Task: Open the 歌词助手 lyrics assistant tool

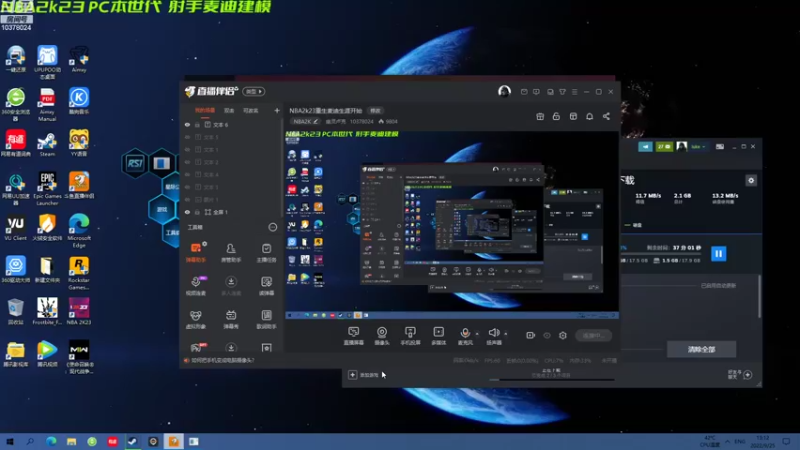Action: click(266, 319)
